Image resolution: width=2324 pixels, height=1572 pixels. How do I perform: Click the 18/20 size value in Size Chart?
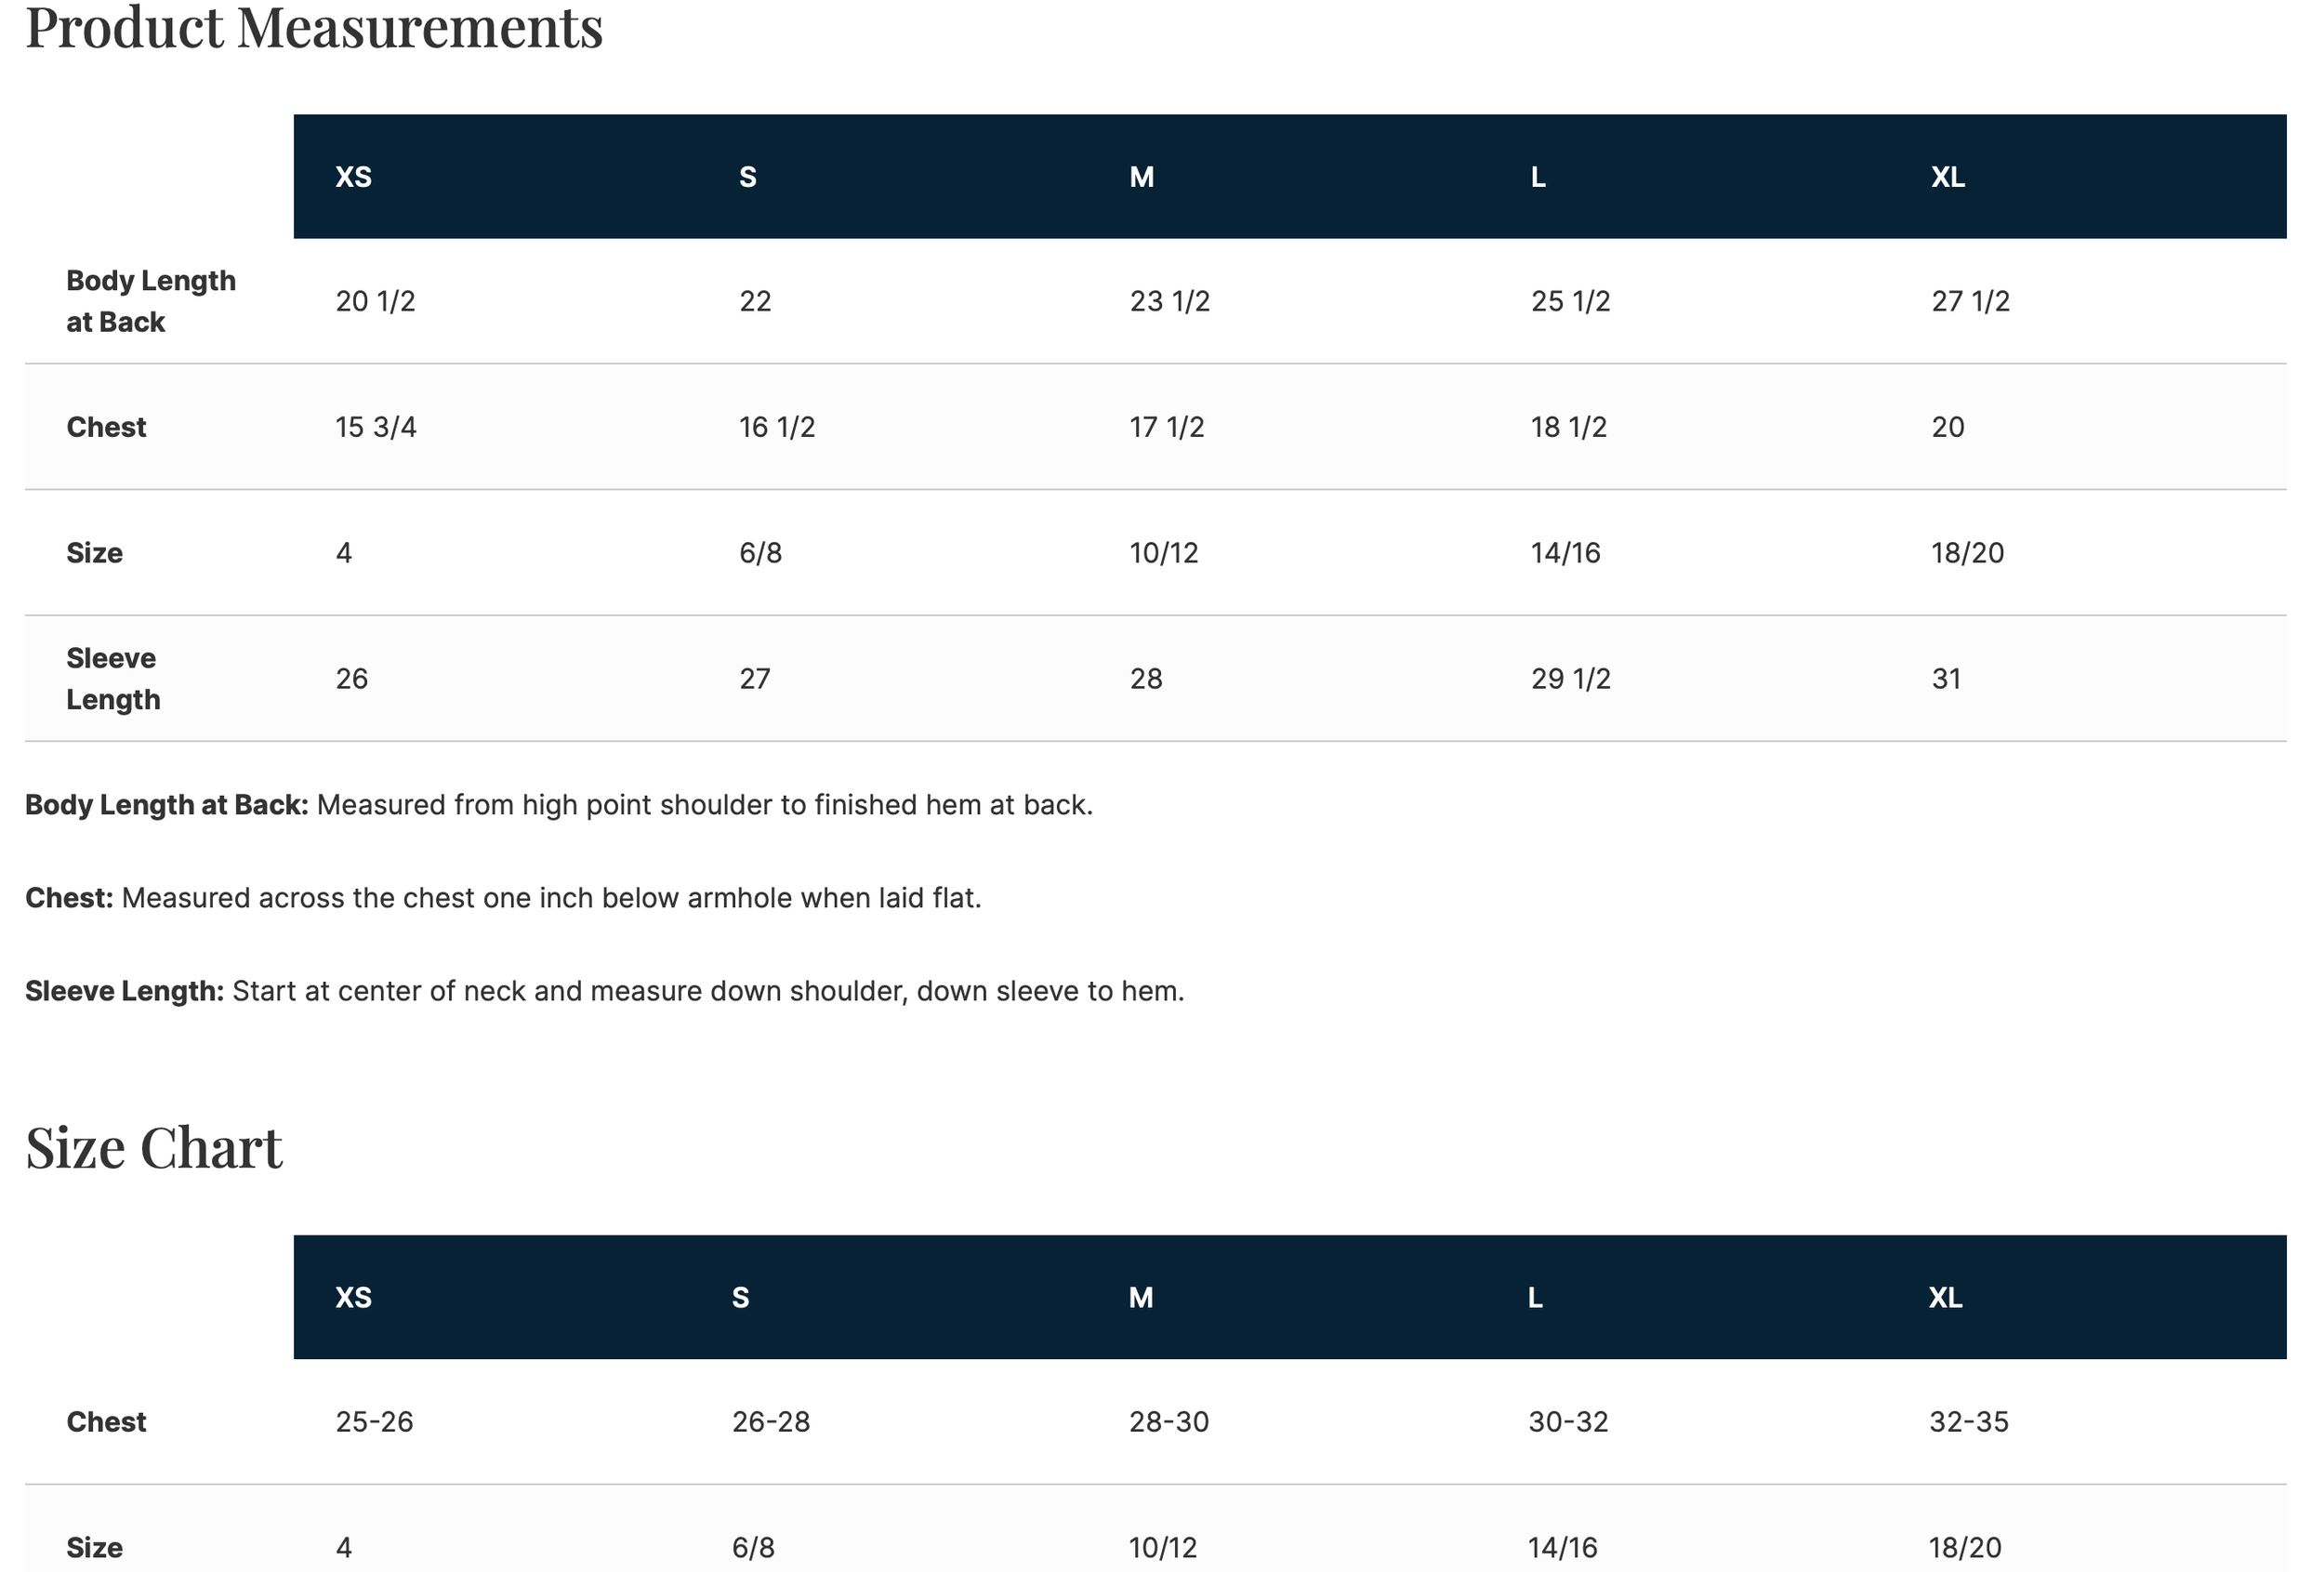pyautogui.click(x=1965, y=1548)
